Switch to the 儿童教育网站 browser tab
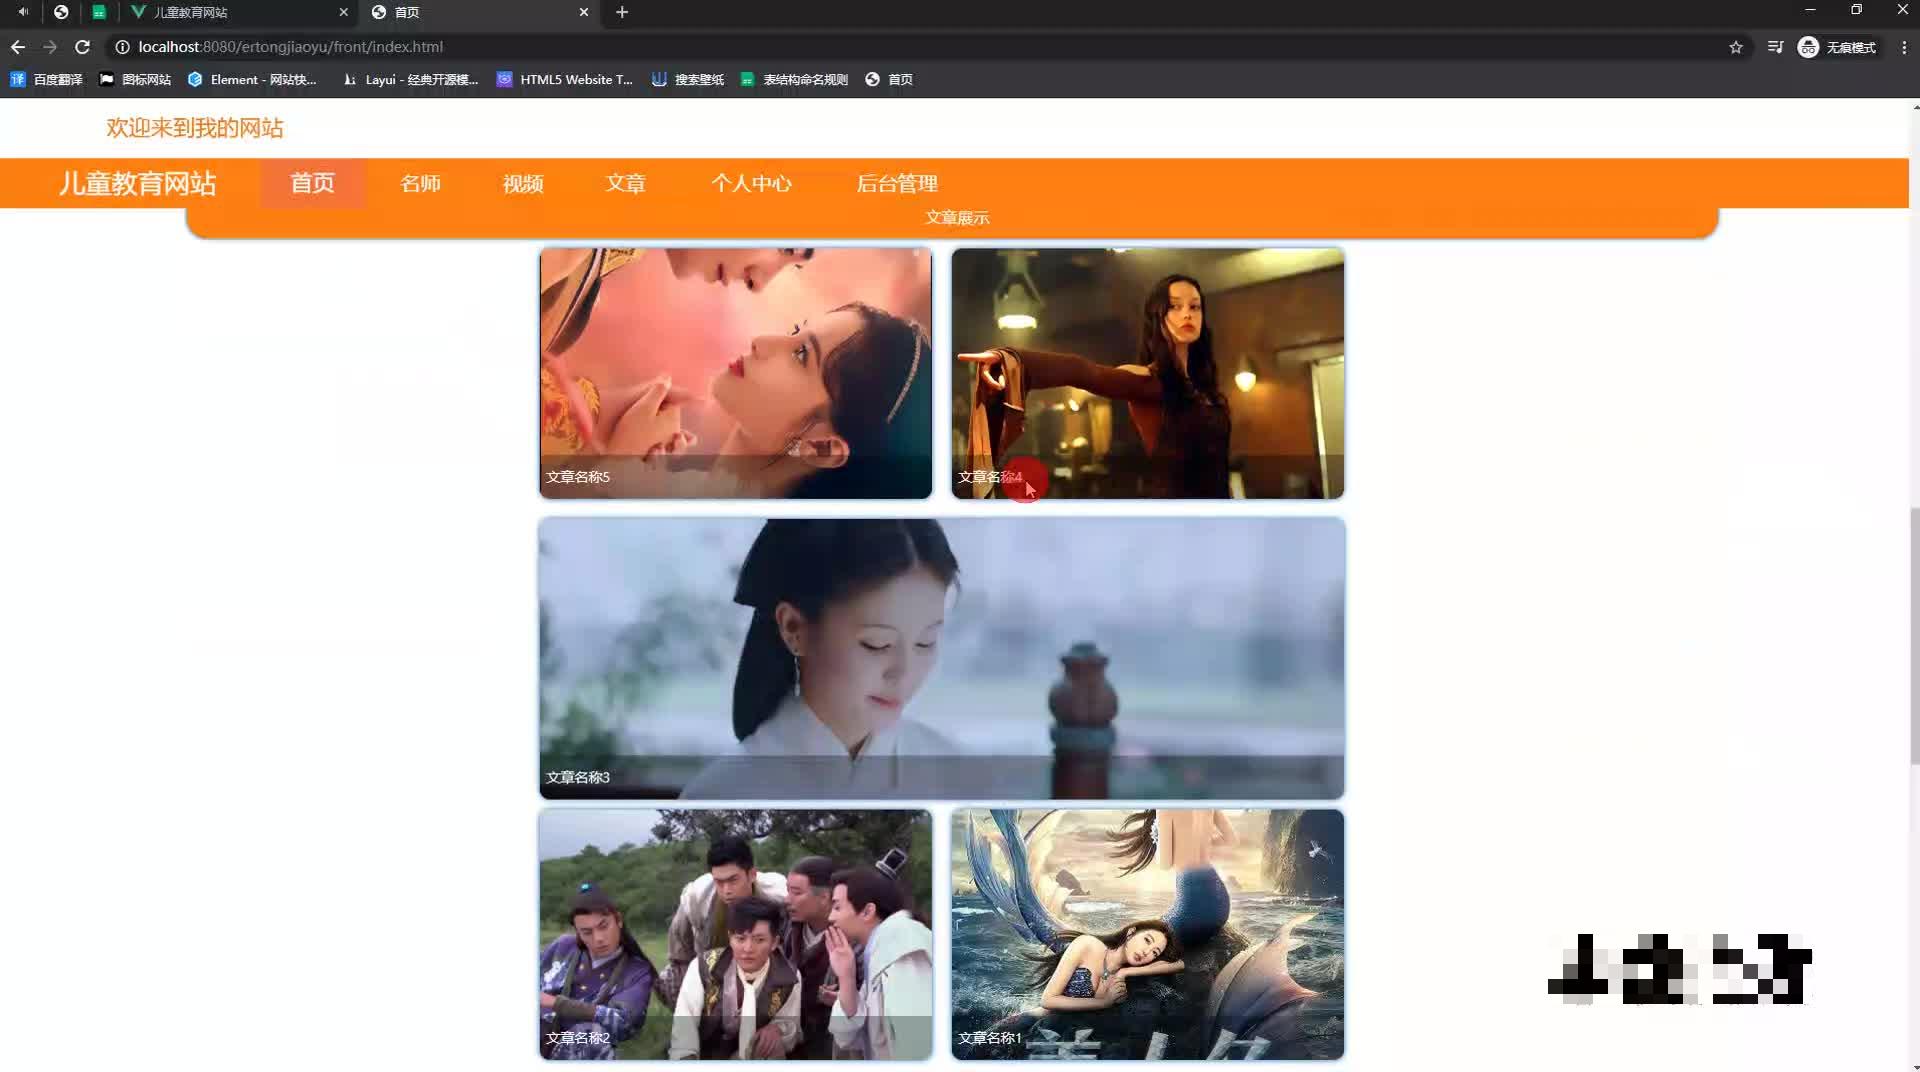The image size is (1920, 1072). (x=240, y=12)
